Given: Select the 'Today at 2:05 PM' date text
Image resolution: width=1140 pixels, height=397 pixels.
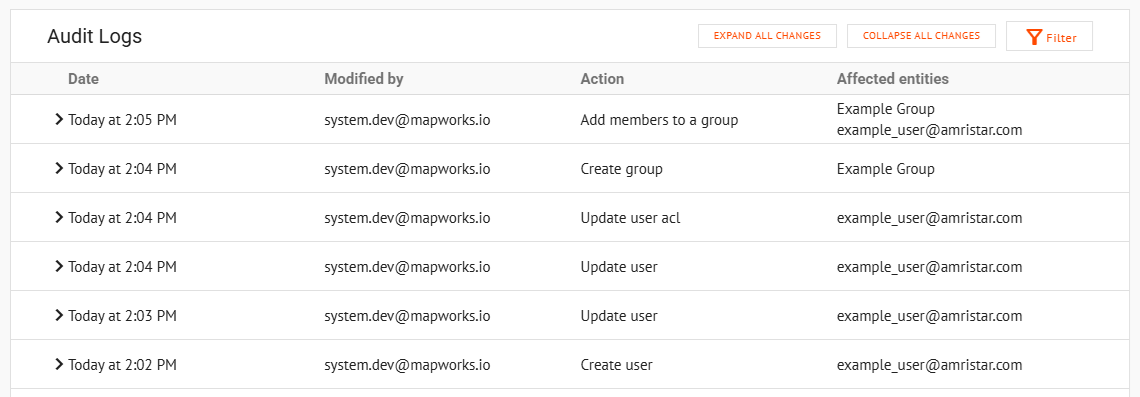Looking at the screenshot, I should pos(122,120).
